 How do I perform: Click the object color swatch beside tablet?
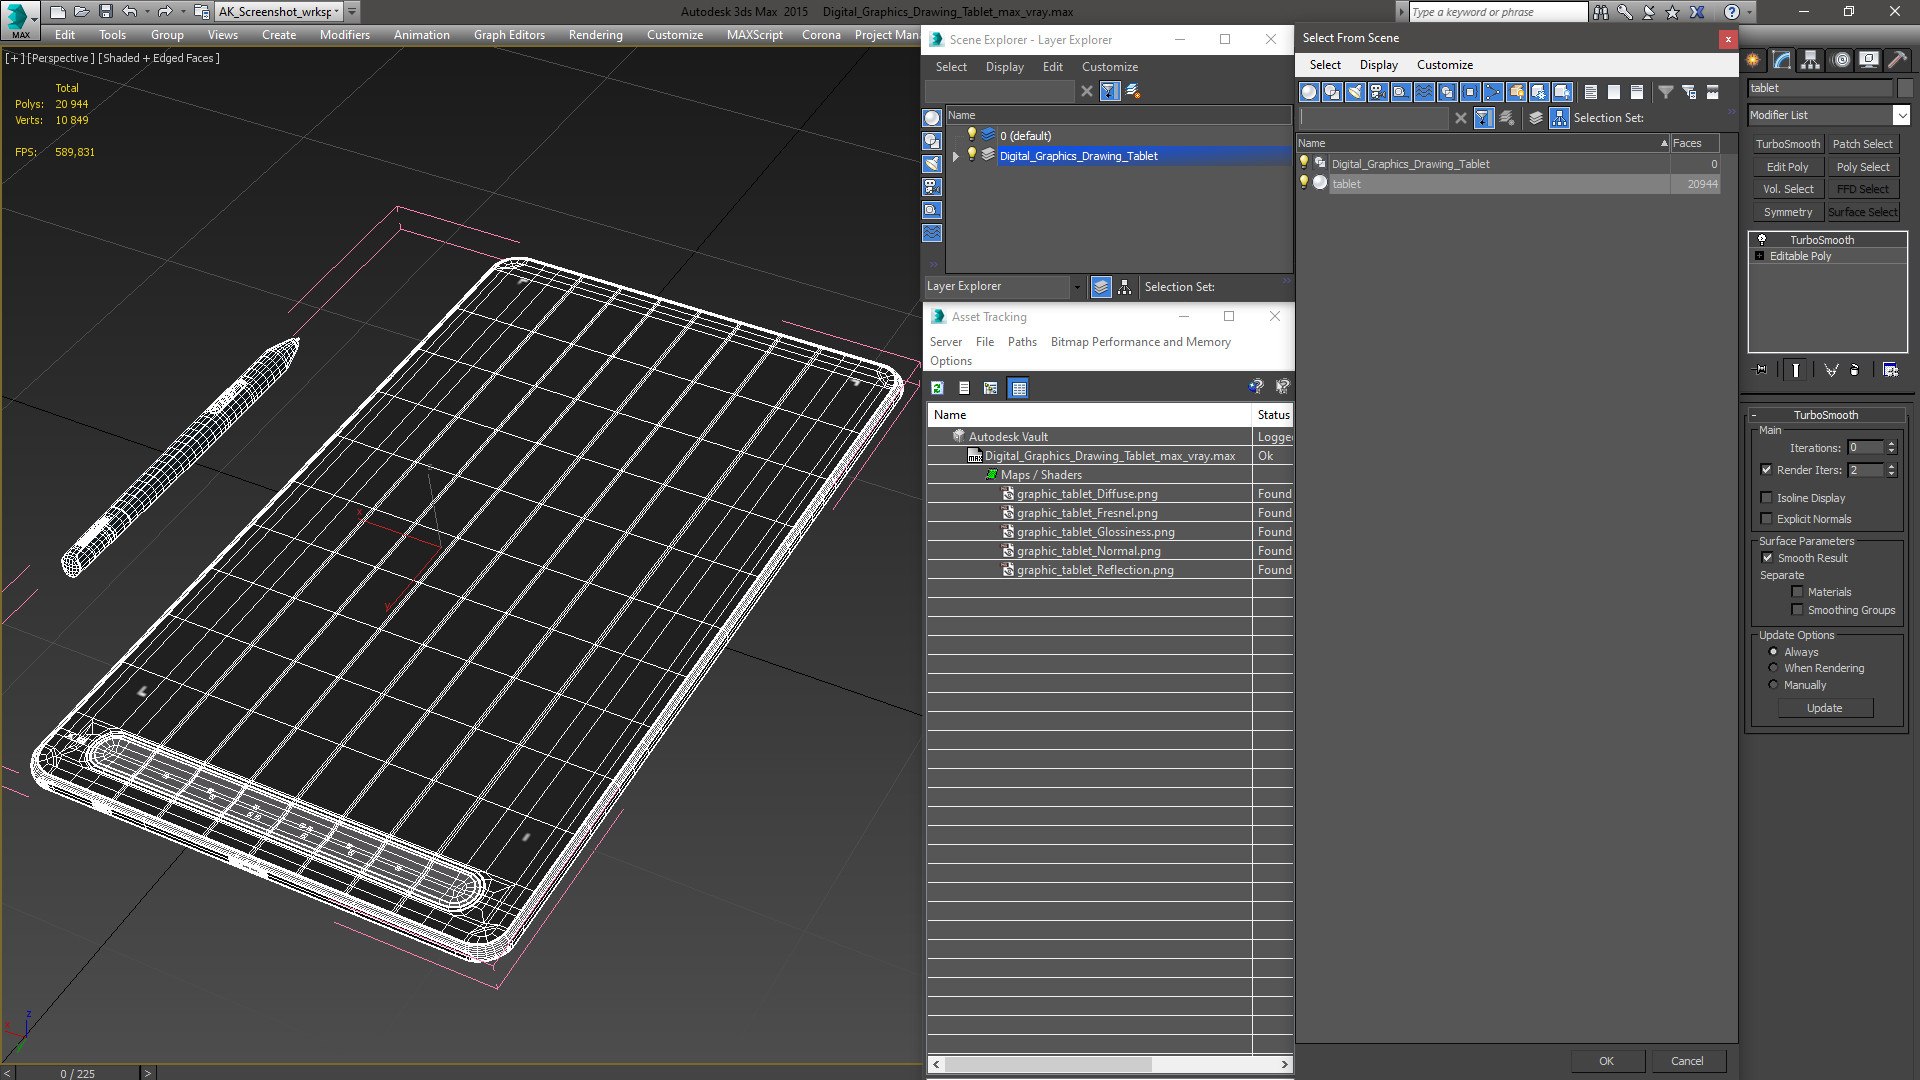click(x=1904, y=88)
